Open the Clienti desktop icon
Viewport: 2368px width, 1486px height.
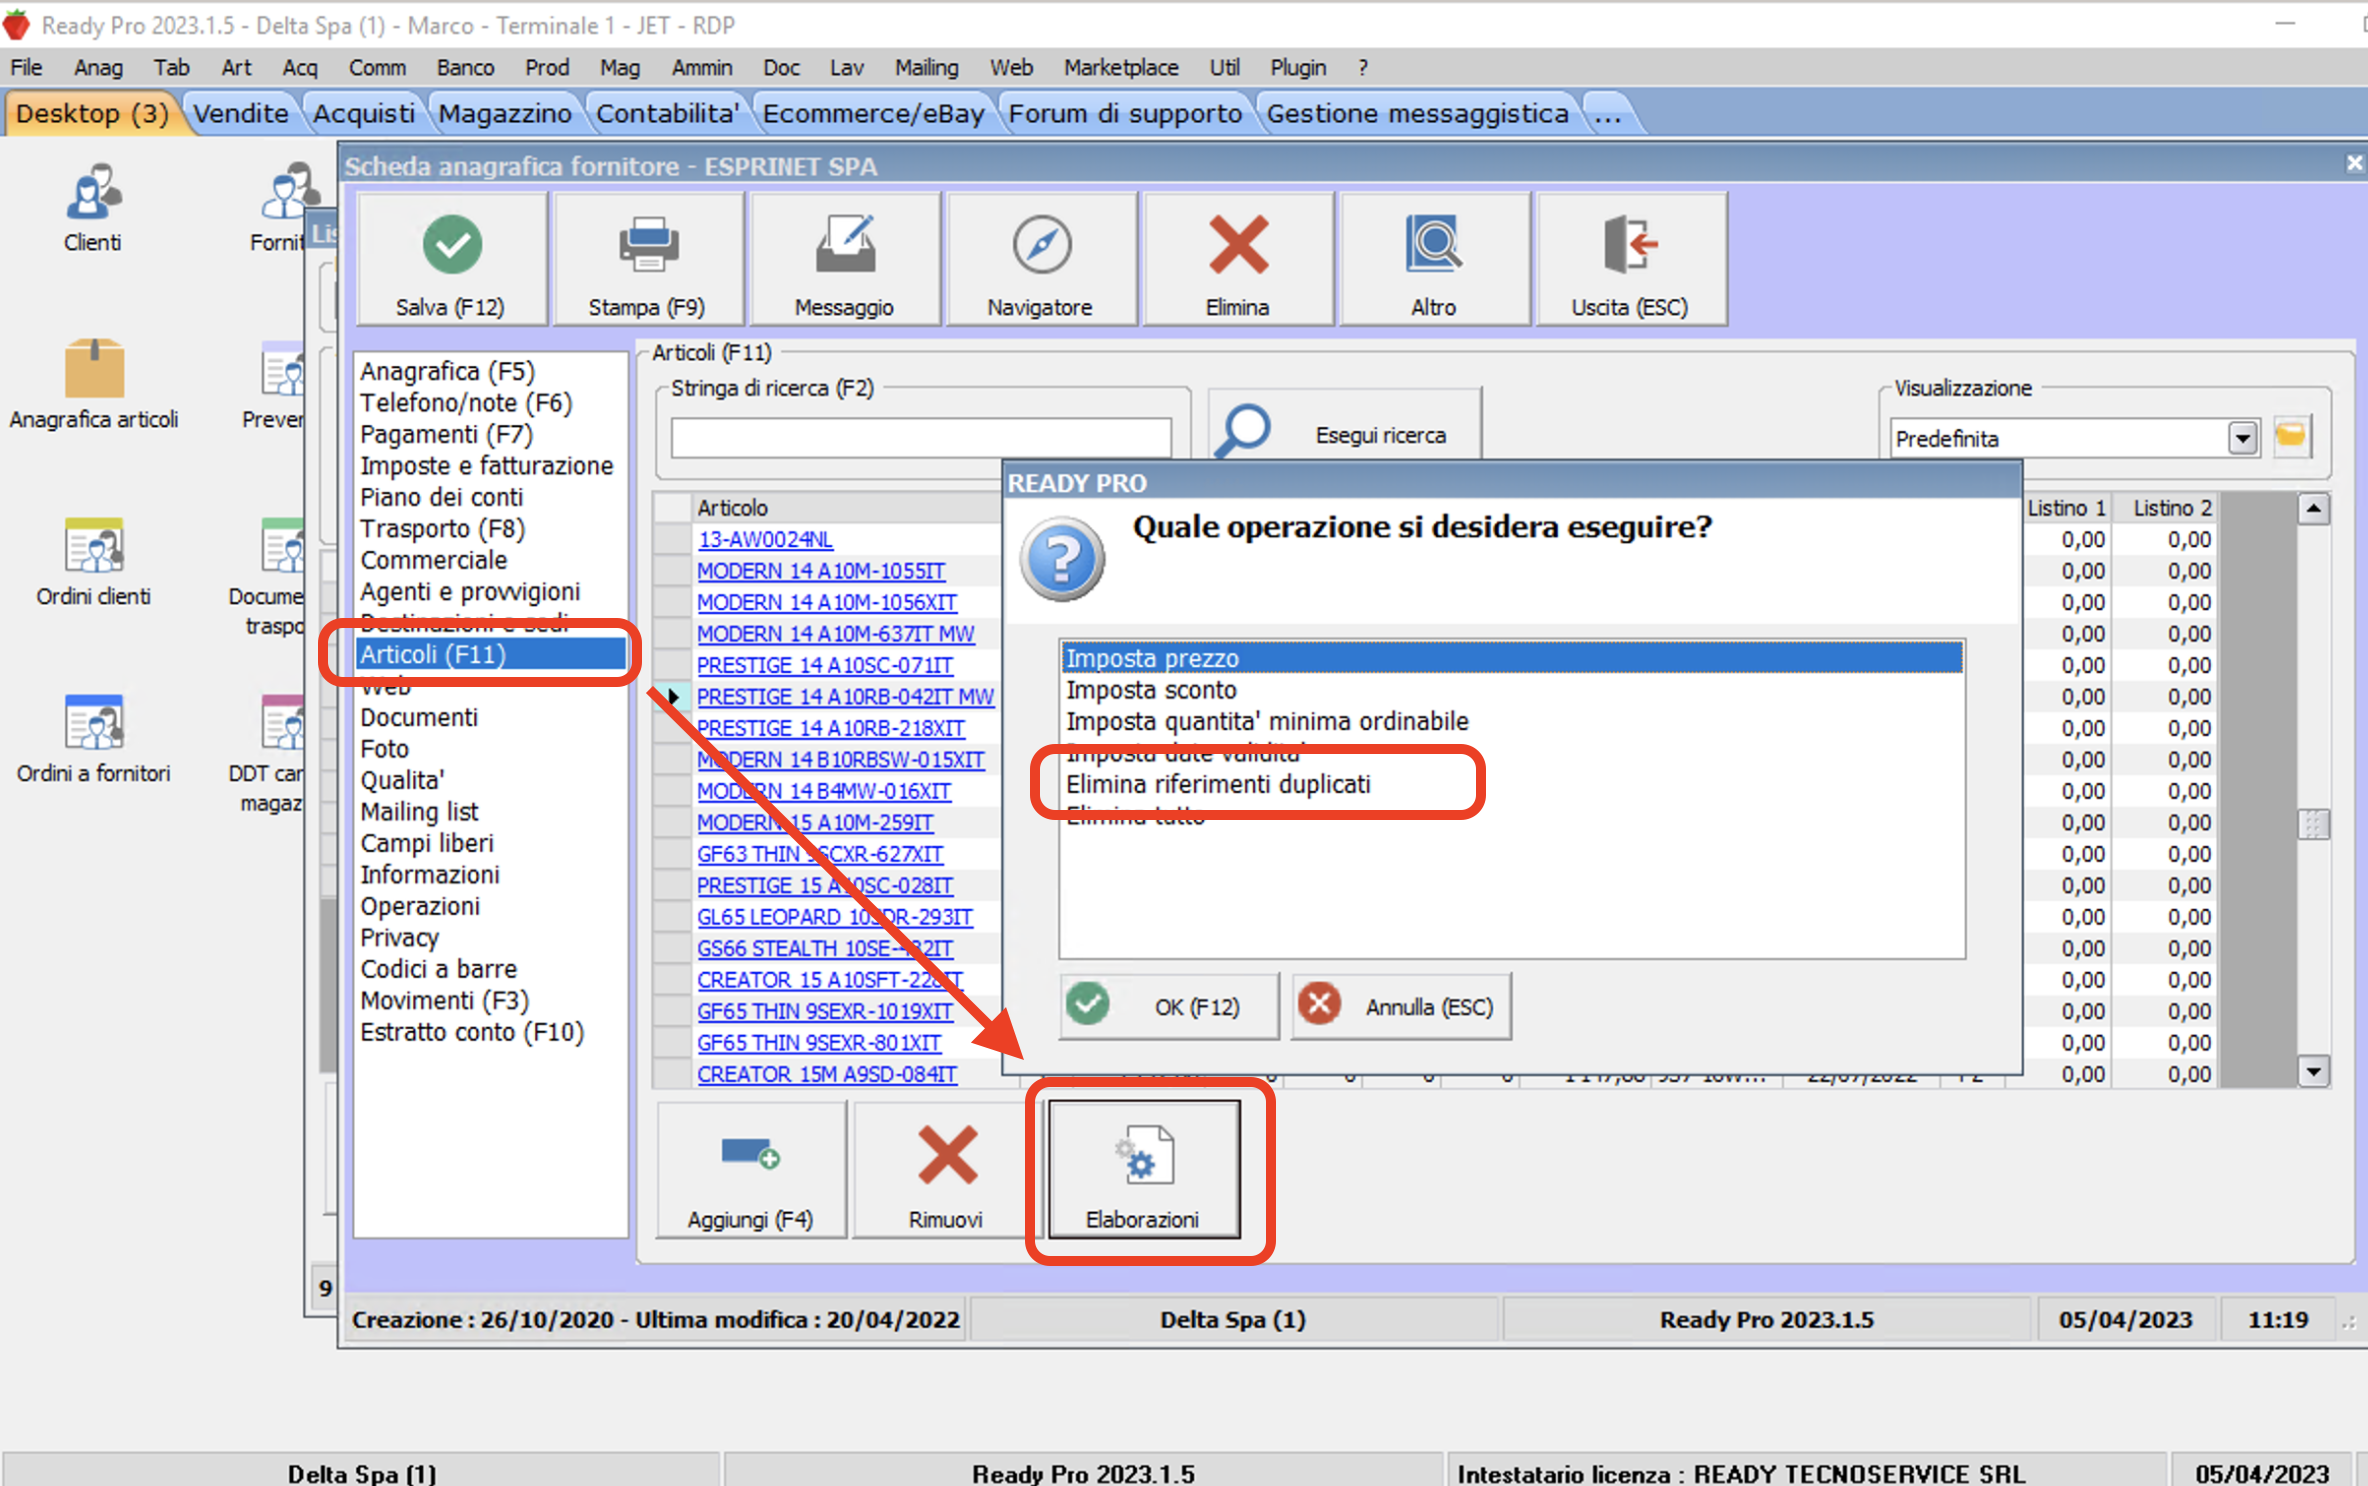(x=92, y=209)
